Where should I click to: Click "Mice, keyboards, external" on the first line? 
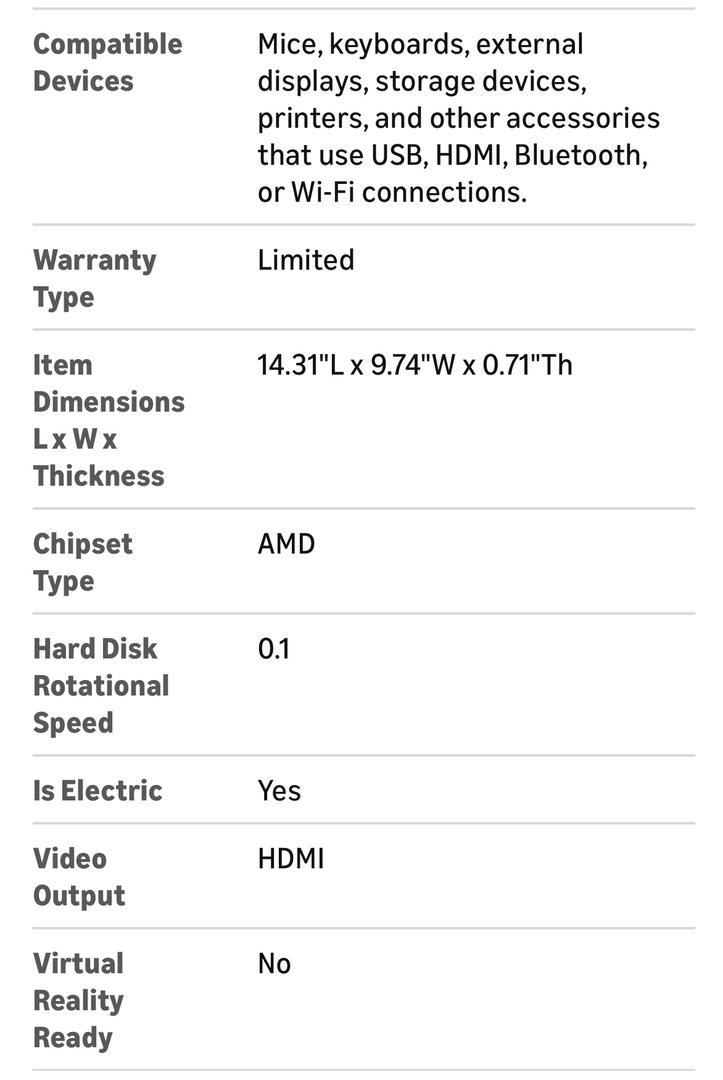click(x=420, y=44)
